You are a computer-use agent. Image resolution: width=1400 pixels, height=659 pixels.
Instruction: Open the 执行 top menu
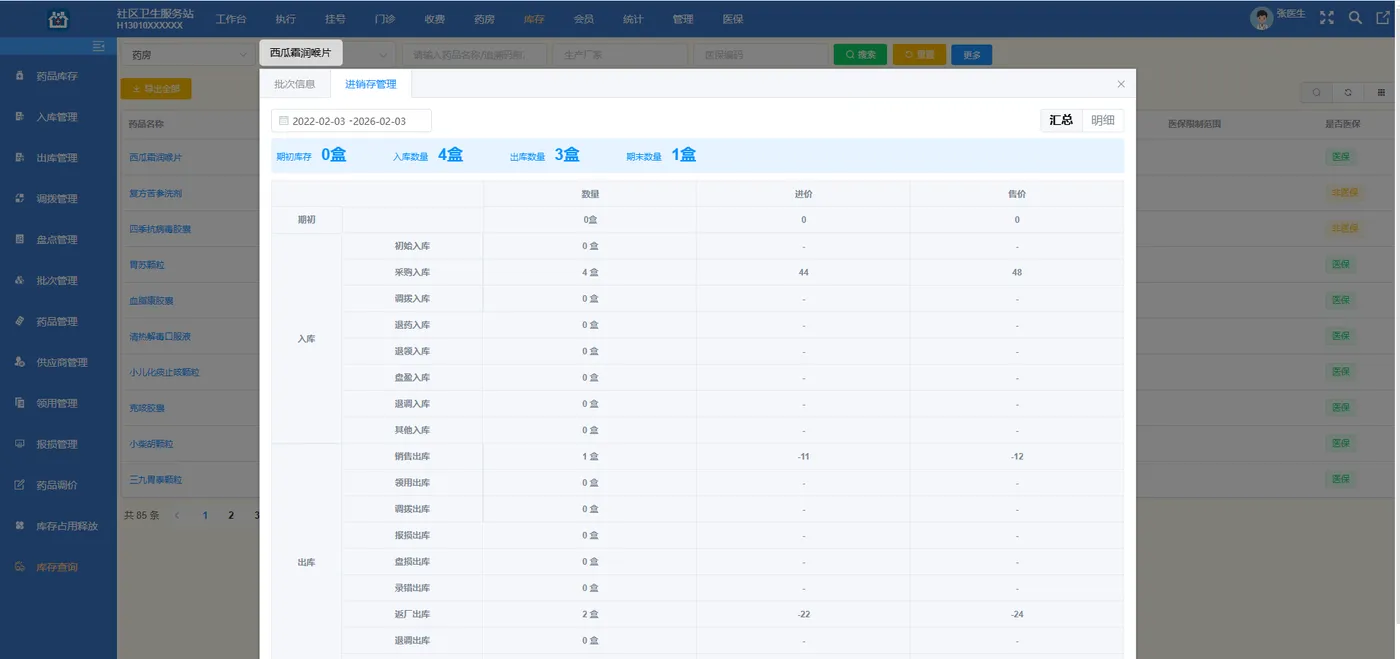286,19
